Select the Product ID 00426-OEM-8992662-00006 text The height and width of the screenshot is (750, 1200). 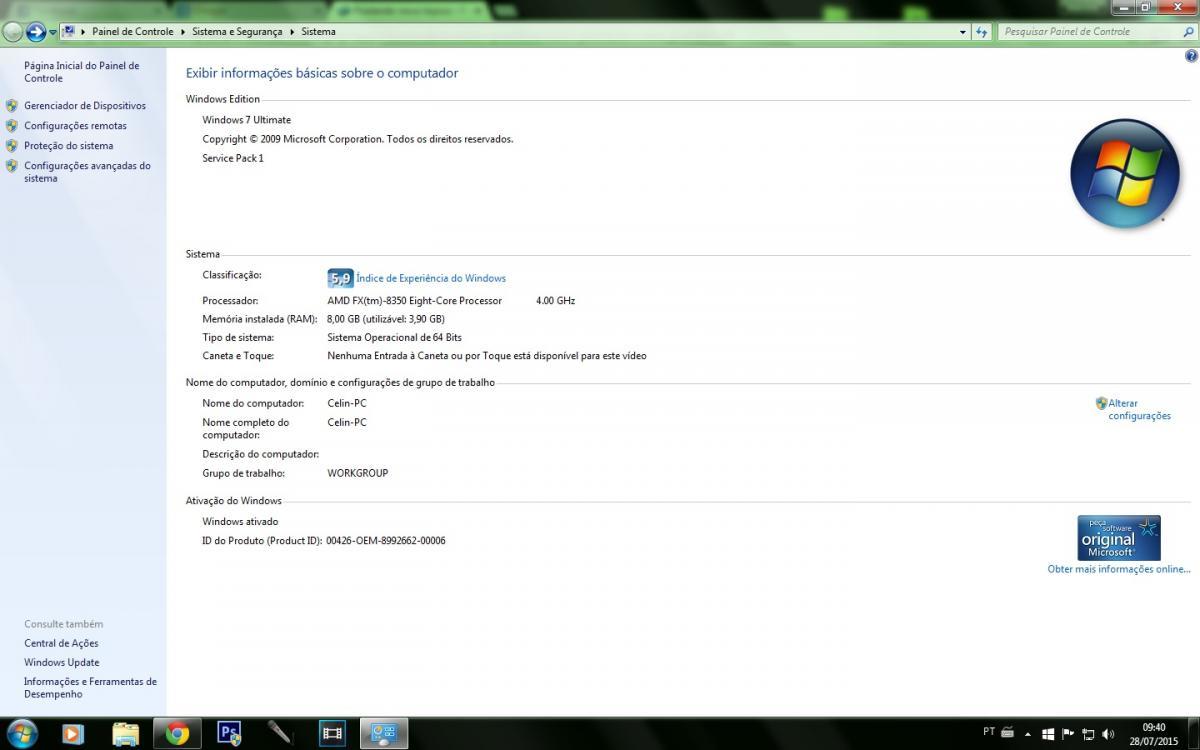(x=386, y=541)
